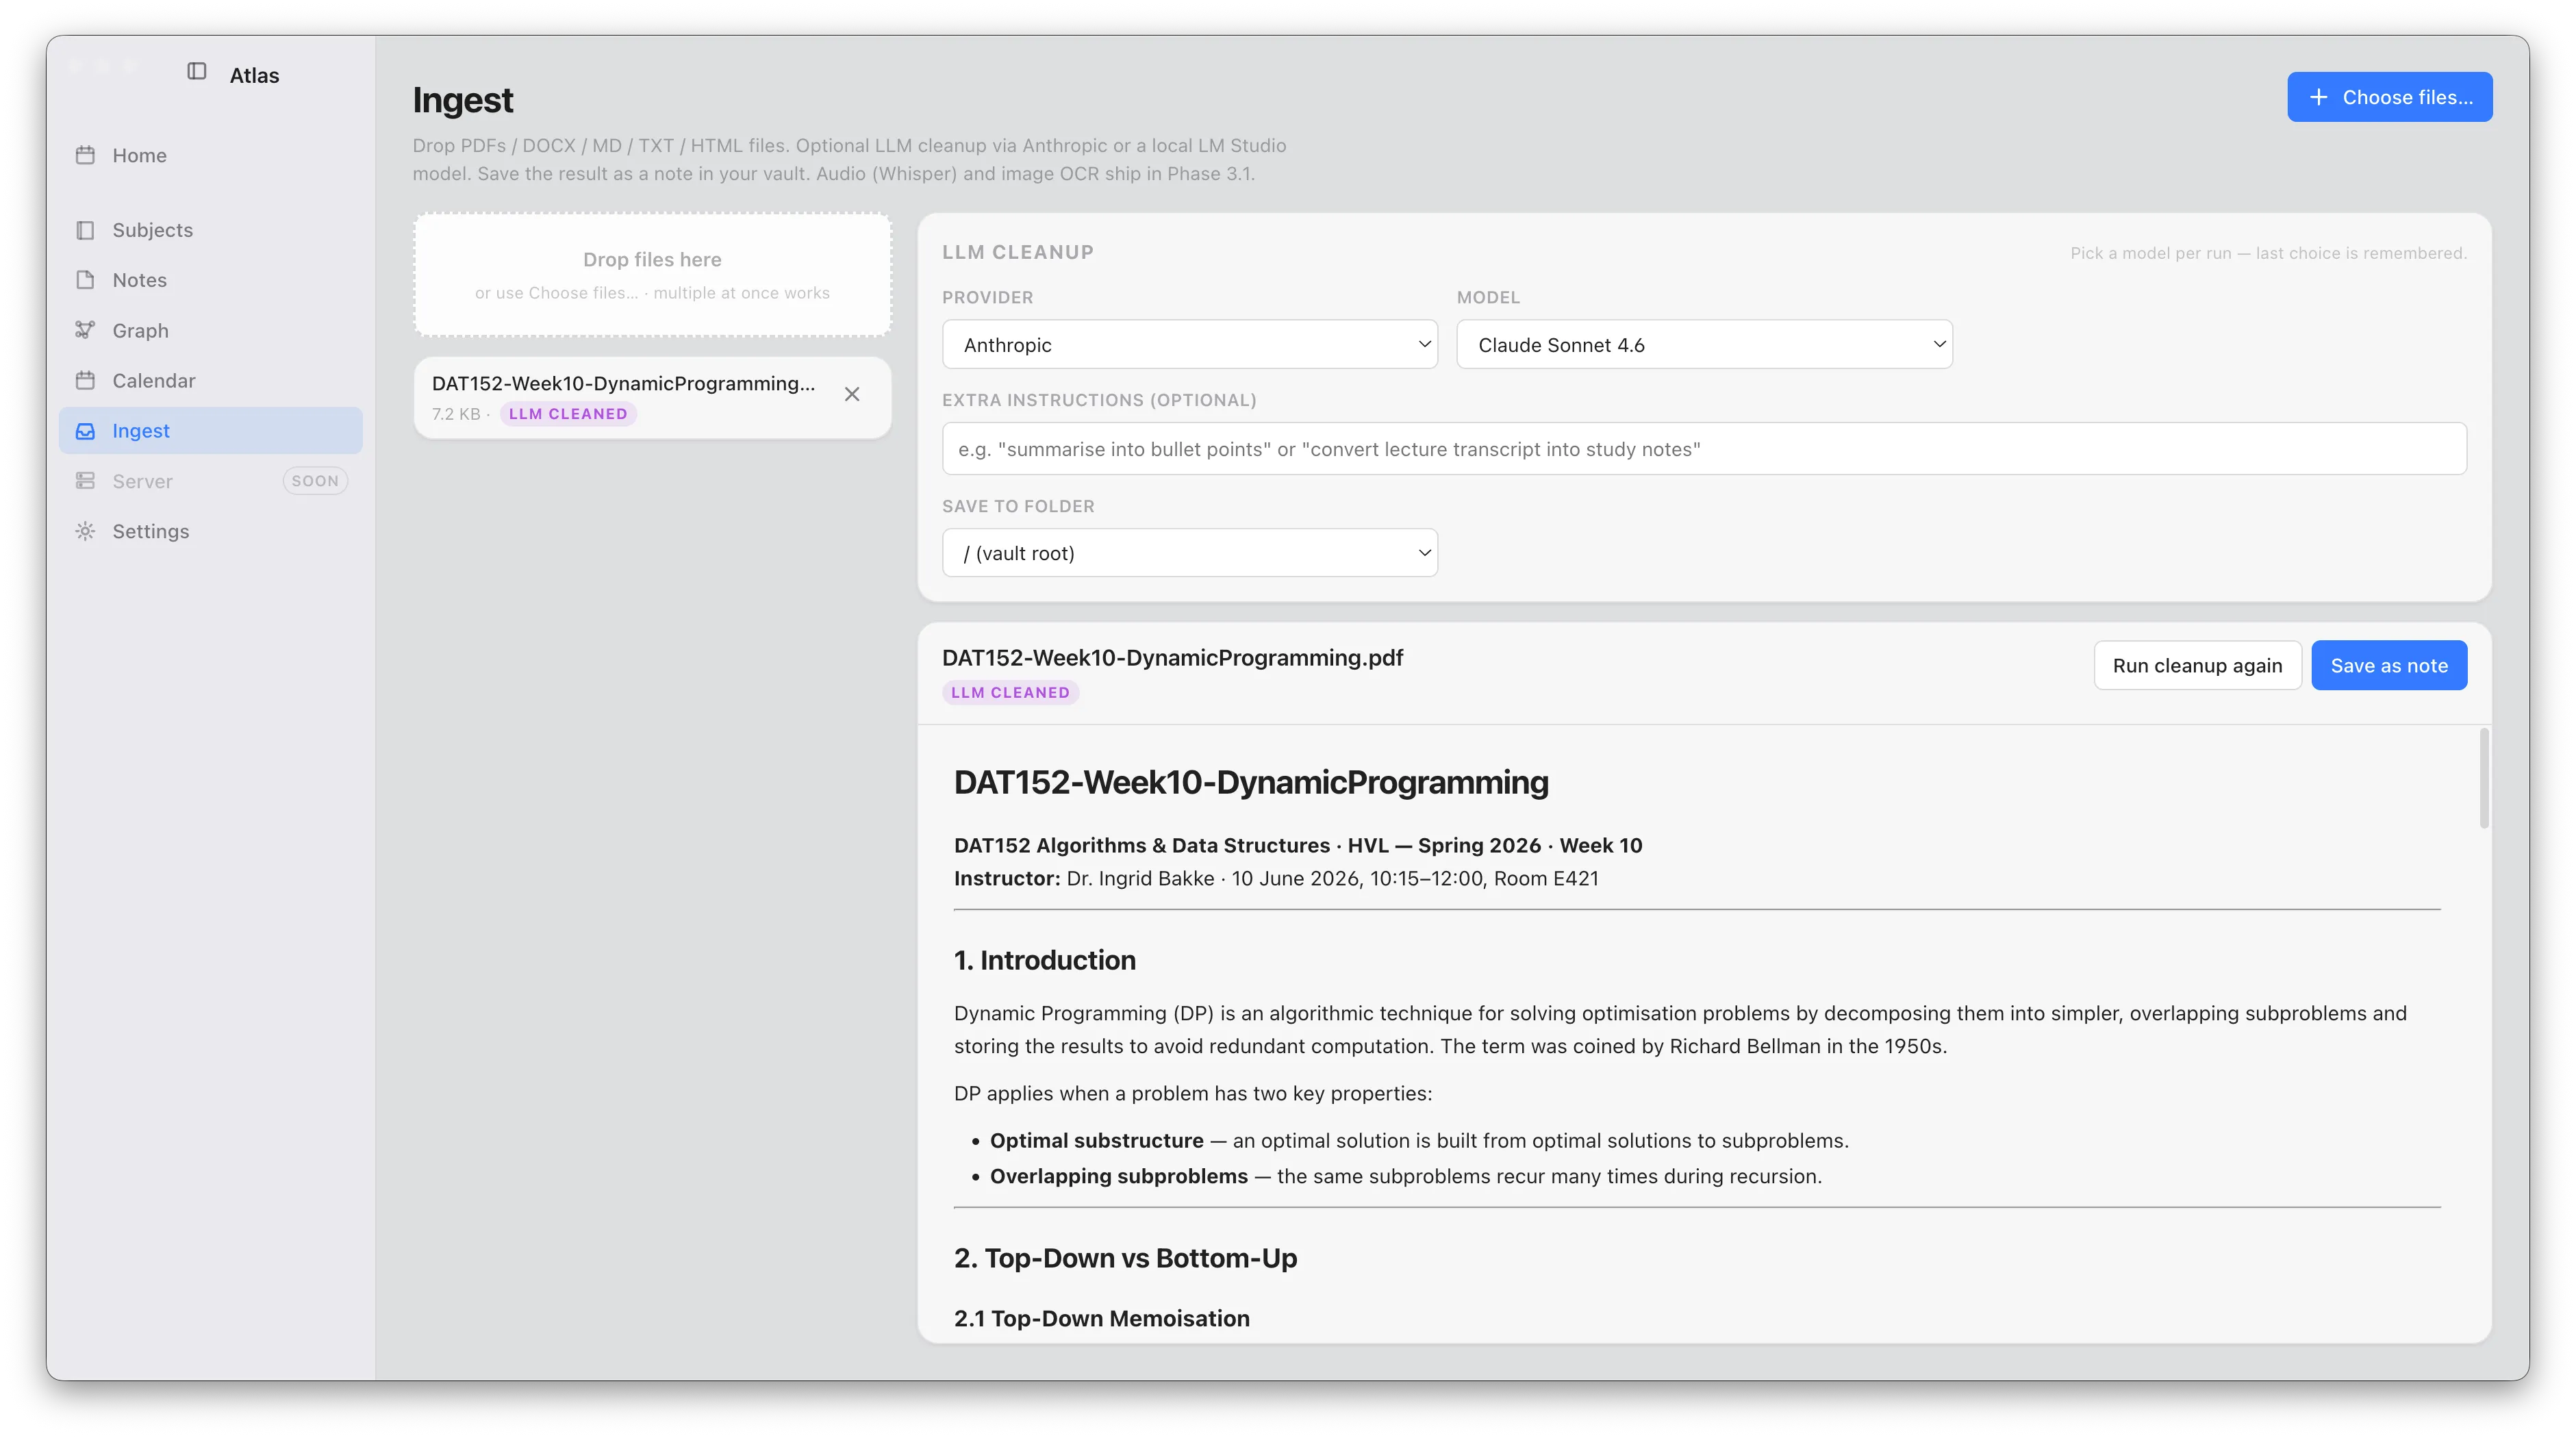Image resolution: width=2576 pixels, height=1438 pixels.
Task: Open the Home section label
Action: (x=140, y=155)
